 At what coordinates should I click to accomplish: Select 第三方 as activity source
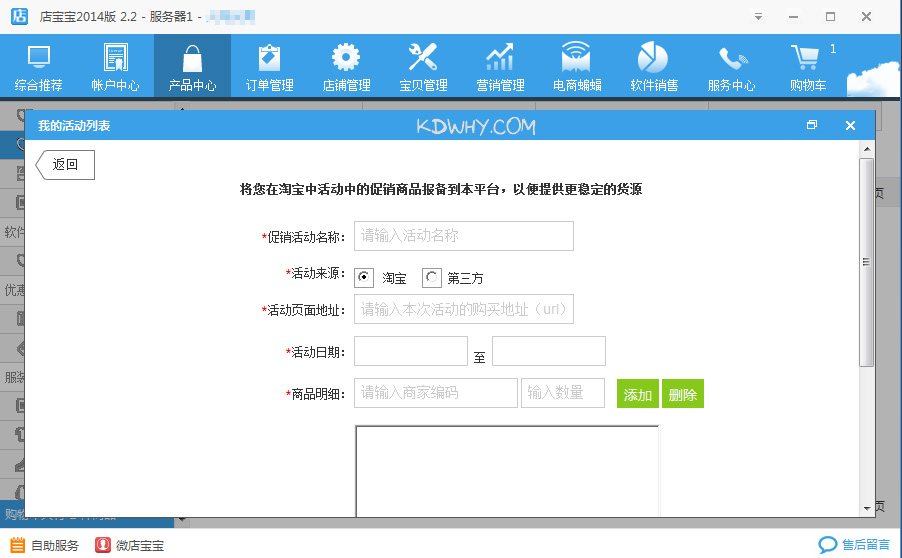coord(432,278)
